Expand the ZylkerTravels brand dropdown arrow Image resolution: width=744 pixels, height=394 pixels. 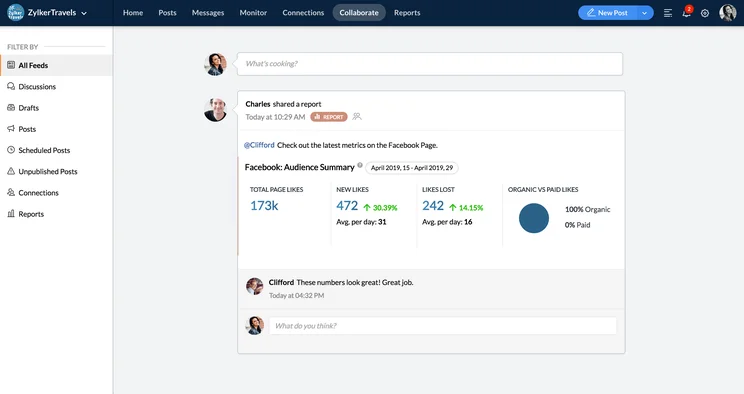pos(84,13)
